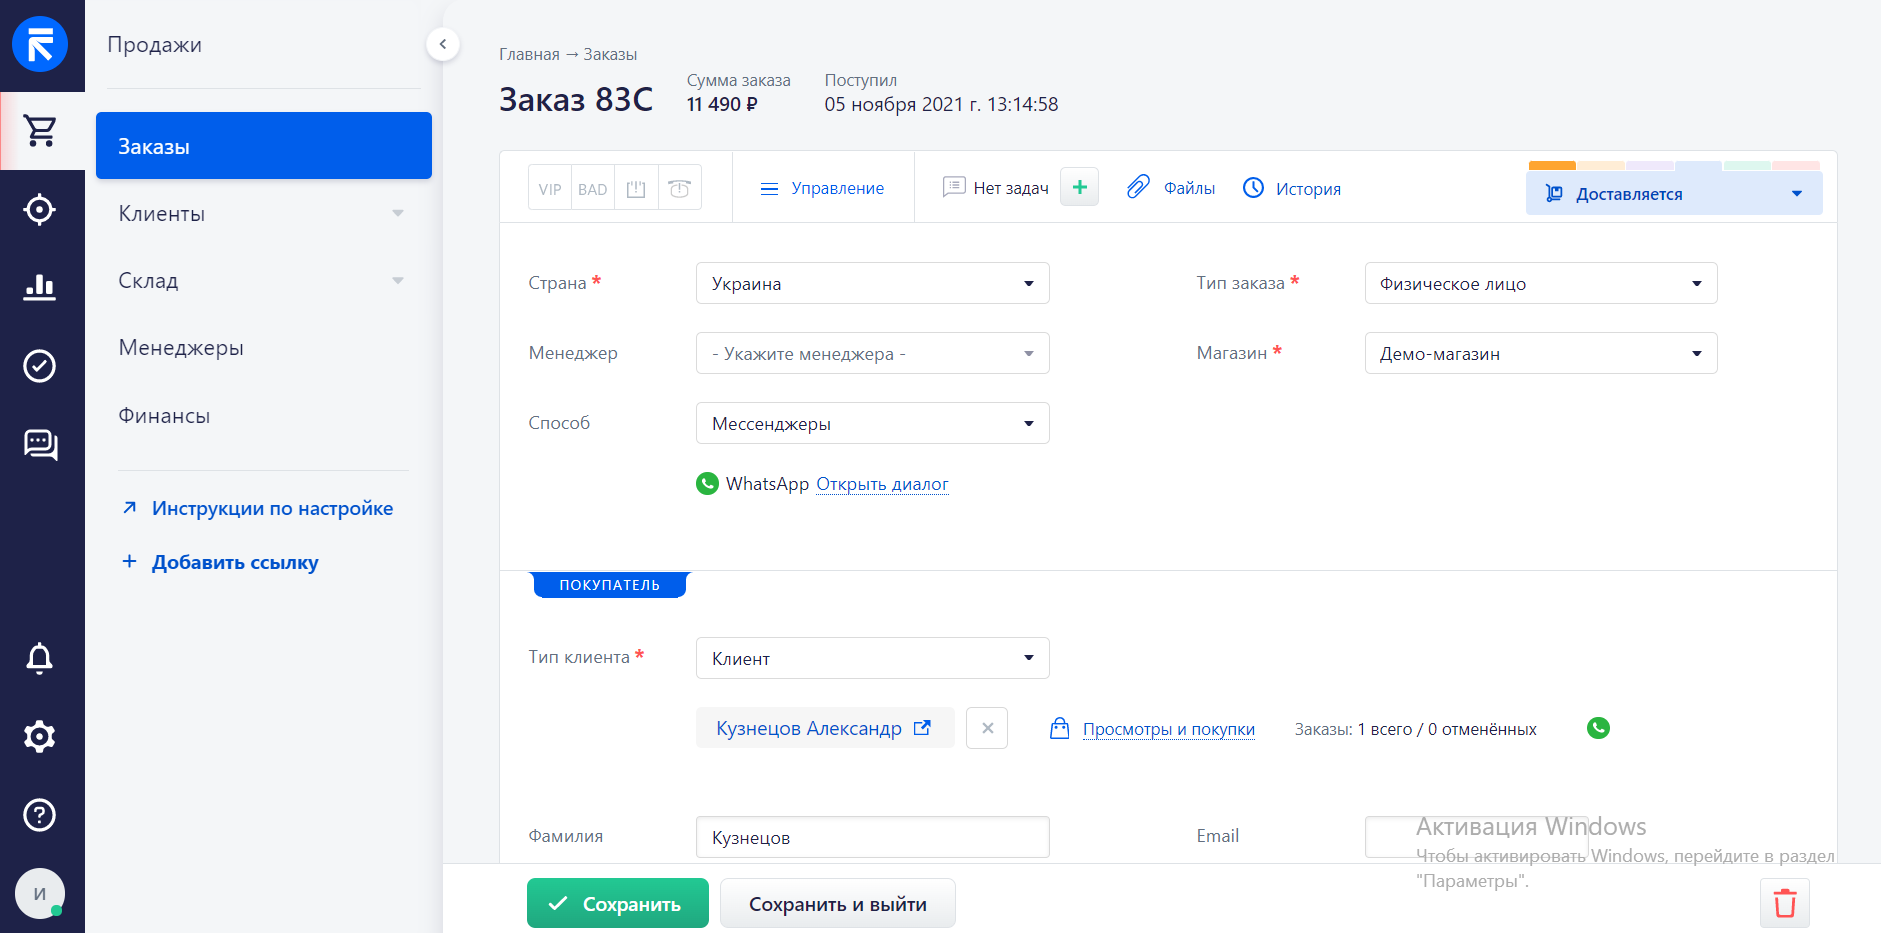Open the chat messages section
Viewport: 1881px width, 933px height.
tap(40, 444)
